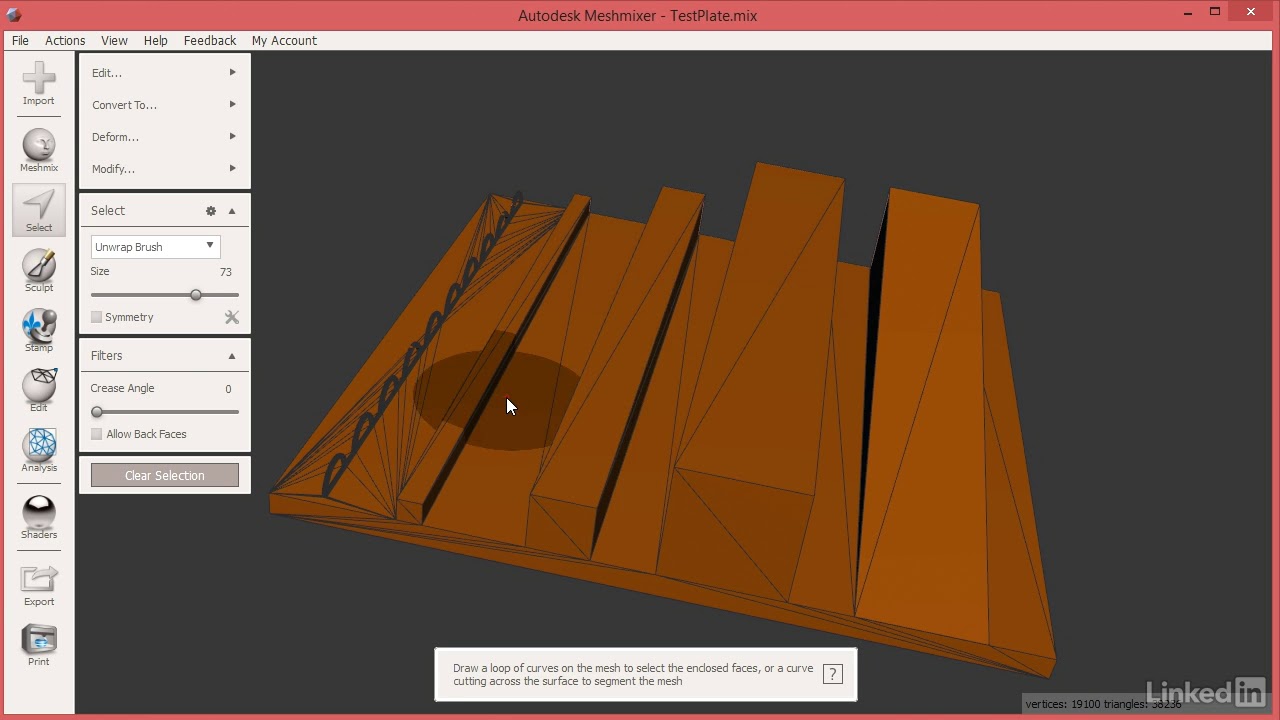1280x720 pixels.
Task: Click the help question mark icon
Action: (x=832, y=674)
